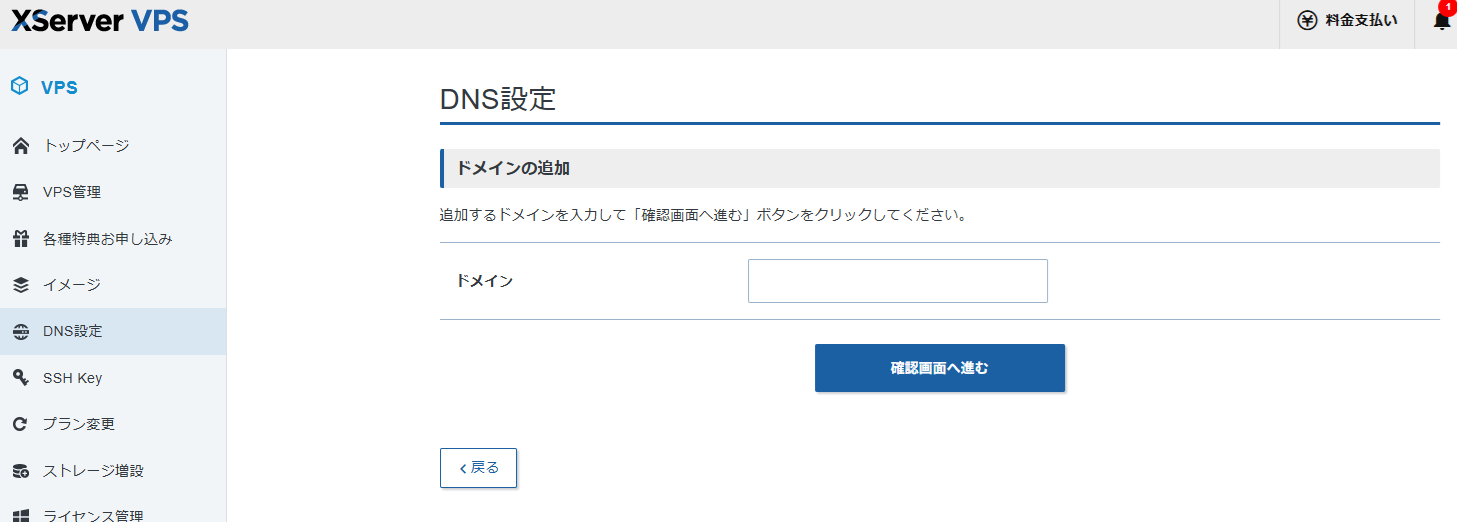Click the Windows icon for ライセンス管理
This screenshot has height=522, width=1457.
[20, 516]
